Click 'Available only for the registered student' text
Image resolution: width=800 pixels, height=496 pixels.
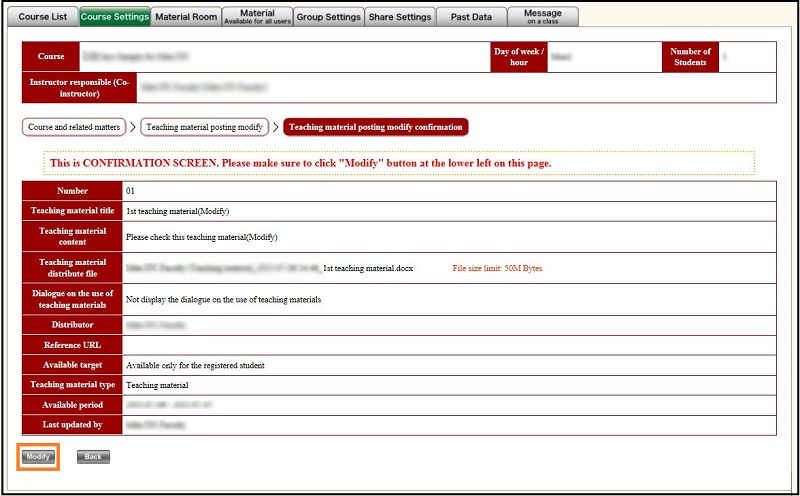pos(195,365)
